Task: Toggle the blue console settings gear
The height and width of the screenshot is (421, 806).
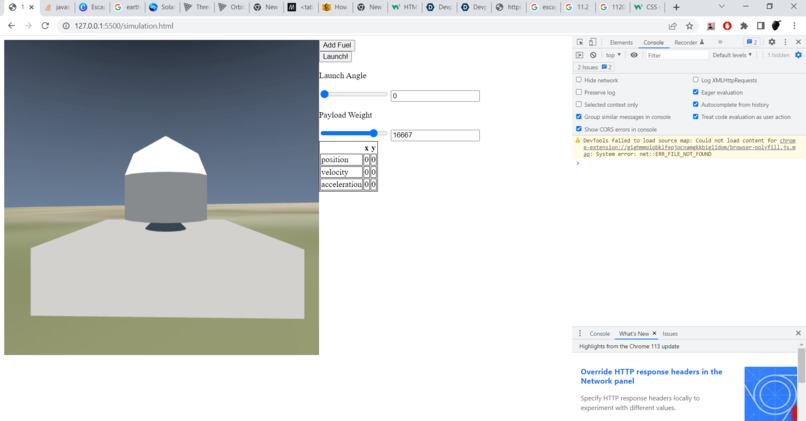Action: pyautogui.click(x=798, y=55)
